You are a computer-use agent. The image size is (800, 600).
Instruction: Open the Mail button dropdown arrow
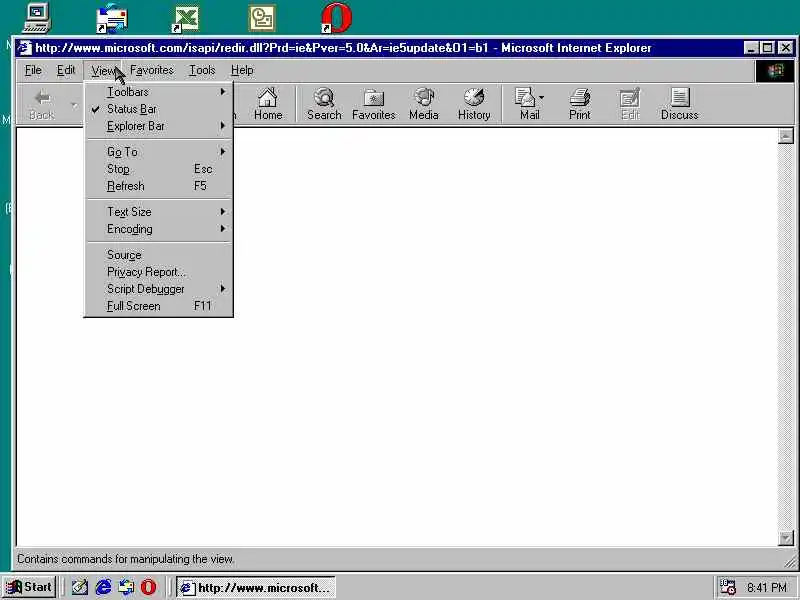tap(541, 97)
